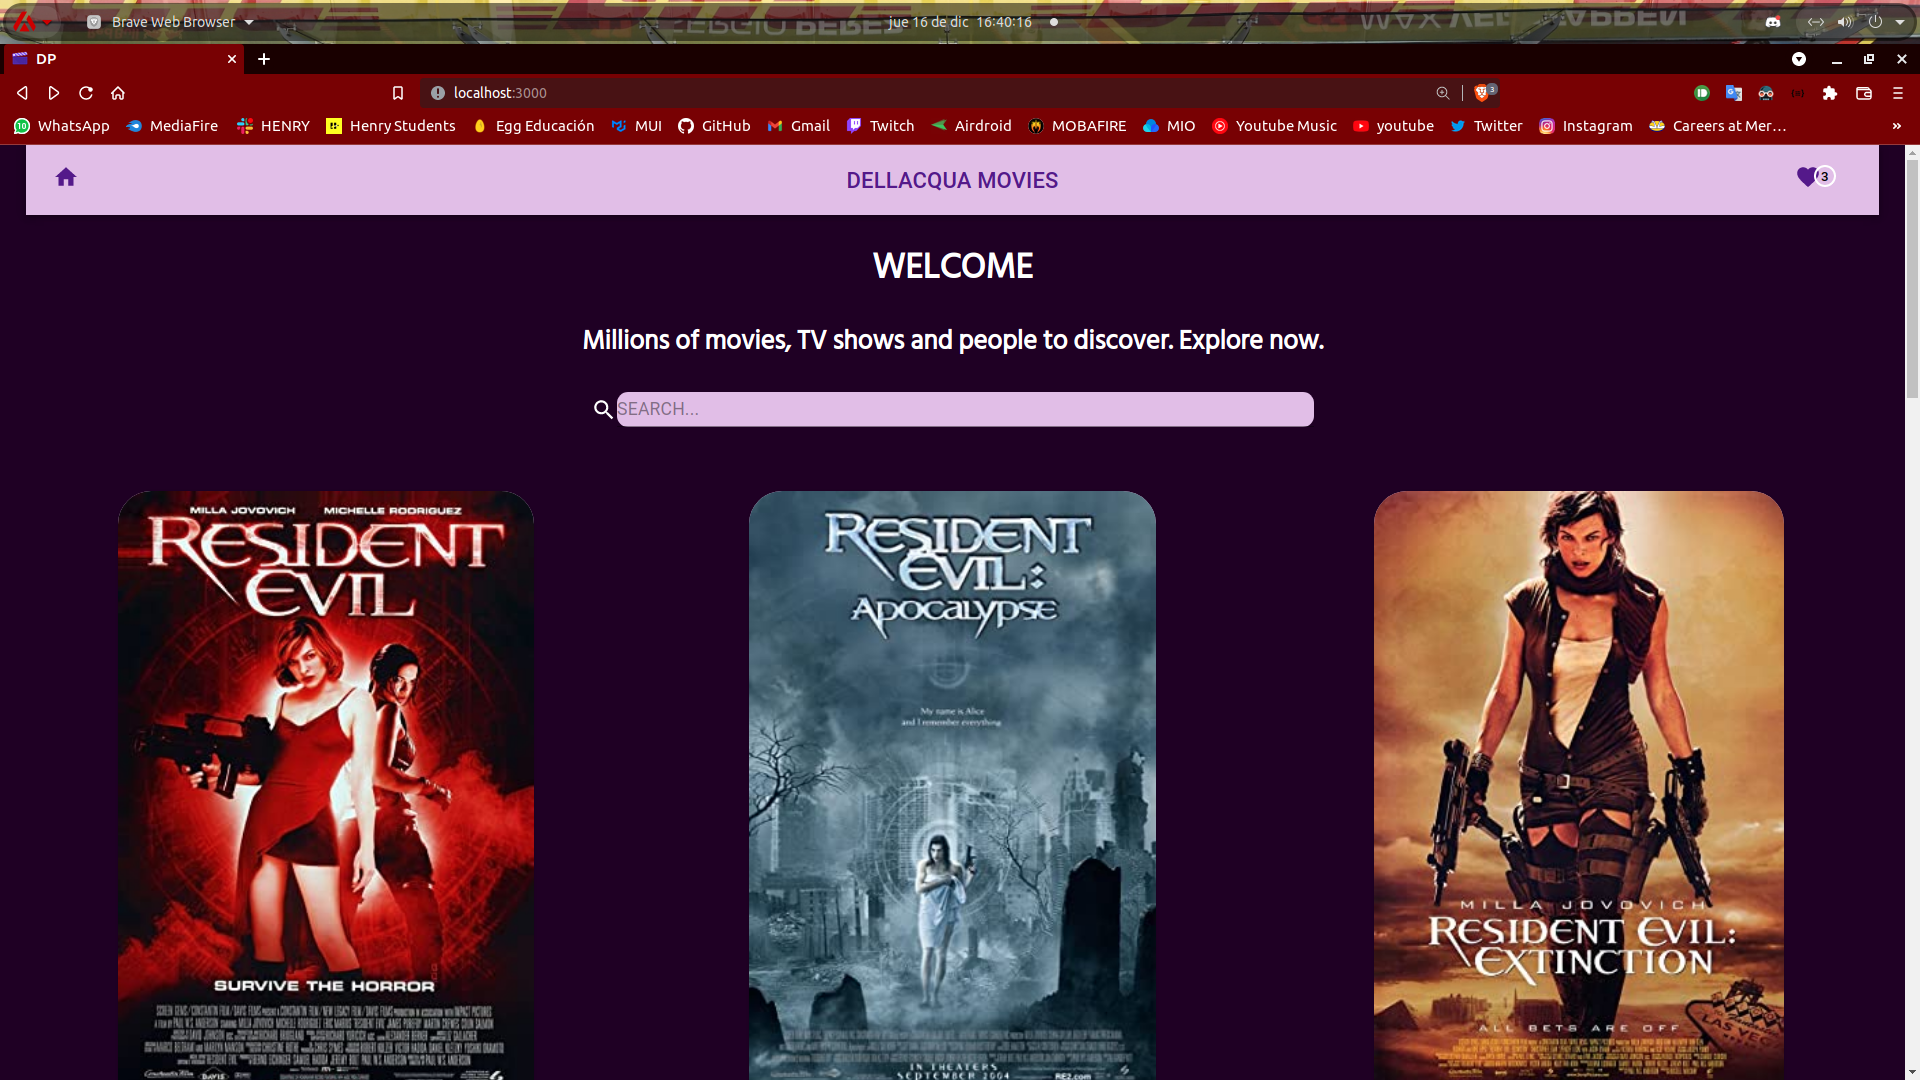1920x1080 pixels.
Task: Click the Extensions puzzle-piece icon
Action: click(1828, 93)
